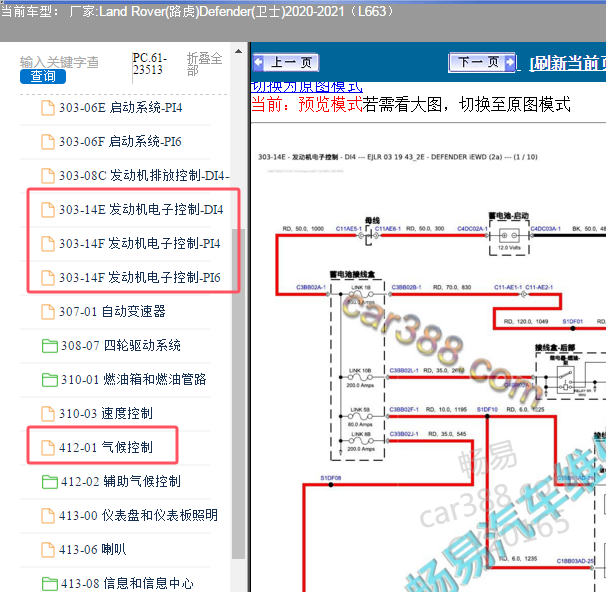Image resolution: width=606 pixels, height=592 pixels.
Task: Click file icon beside 303-14E
Action: click(48, 210)
